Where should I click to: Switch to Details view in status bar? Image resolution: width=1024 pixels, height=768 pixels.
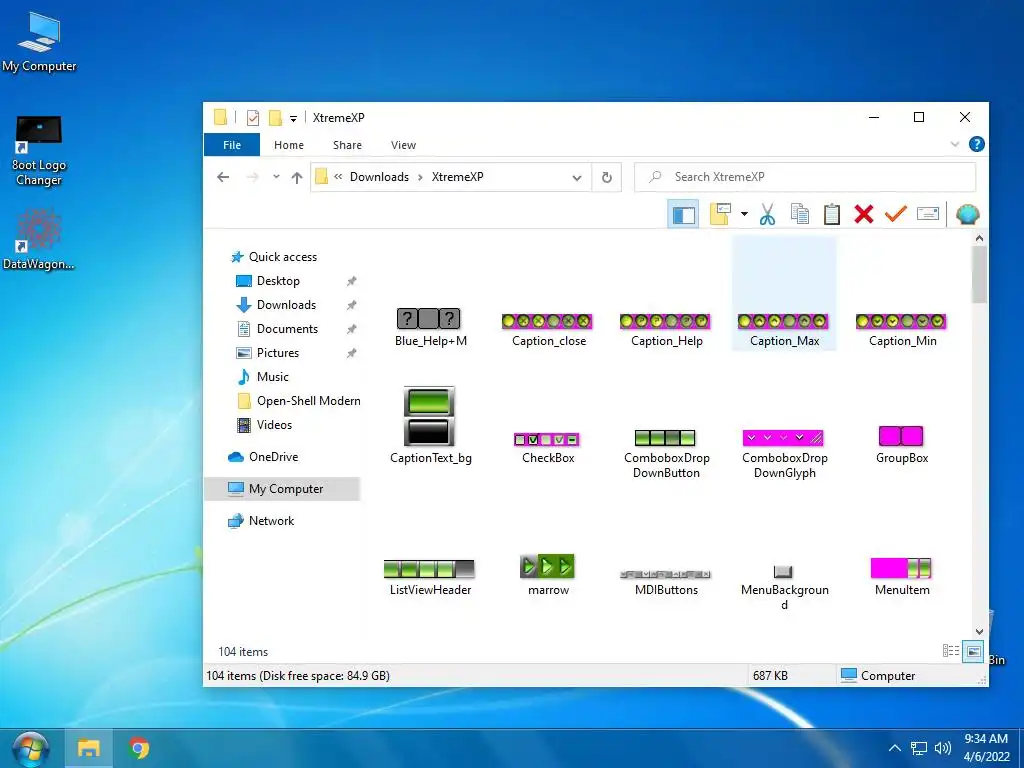click(x=951, y=651)
